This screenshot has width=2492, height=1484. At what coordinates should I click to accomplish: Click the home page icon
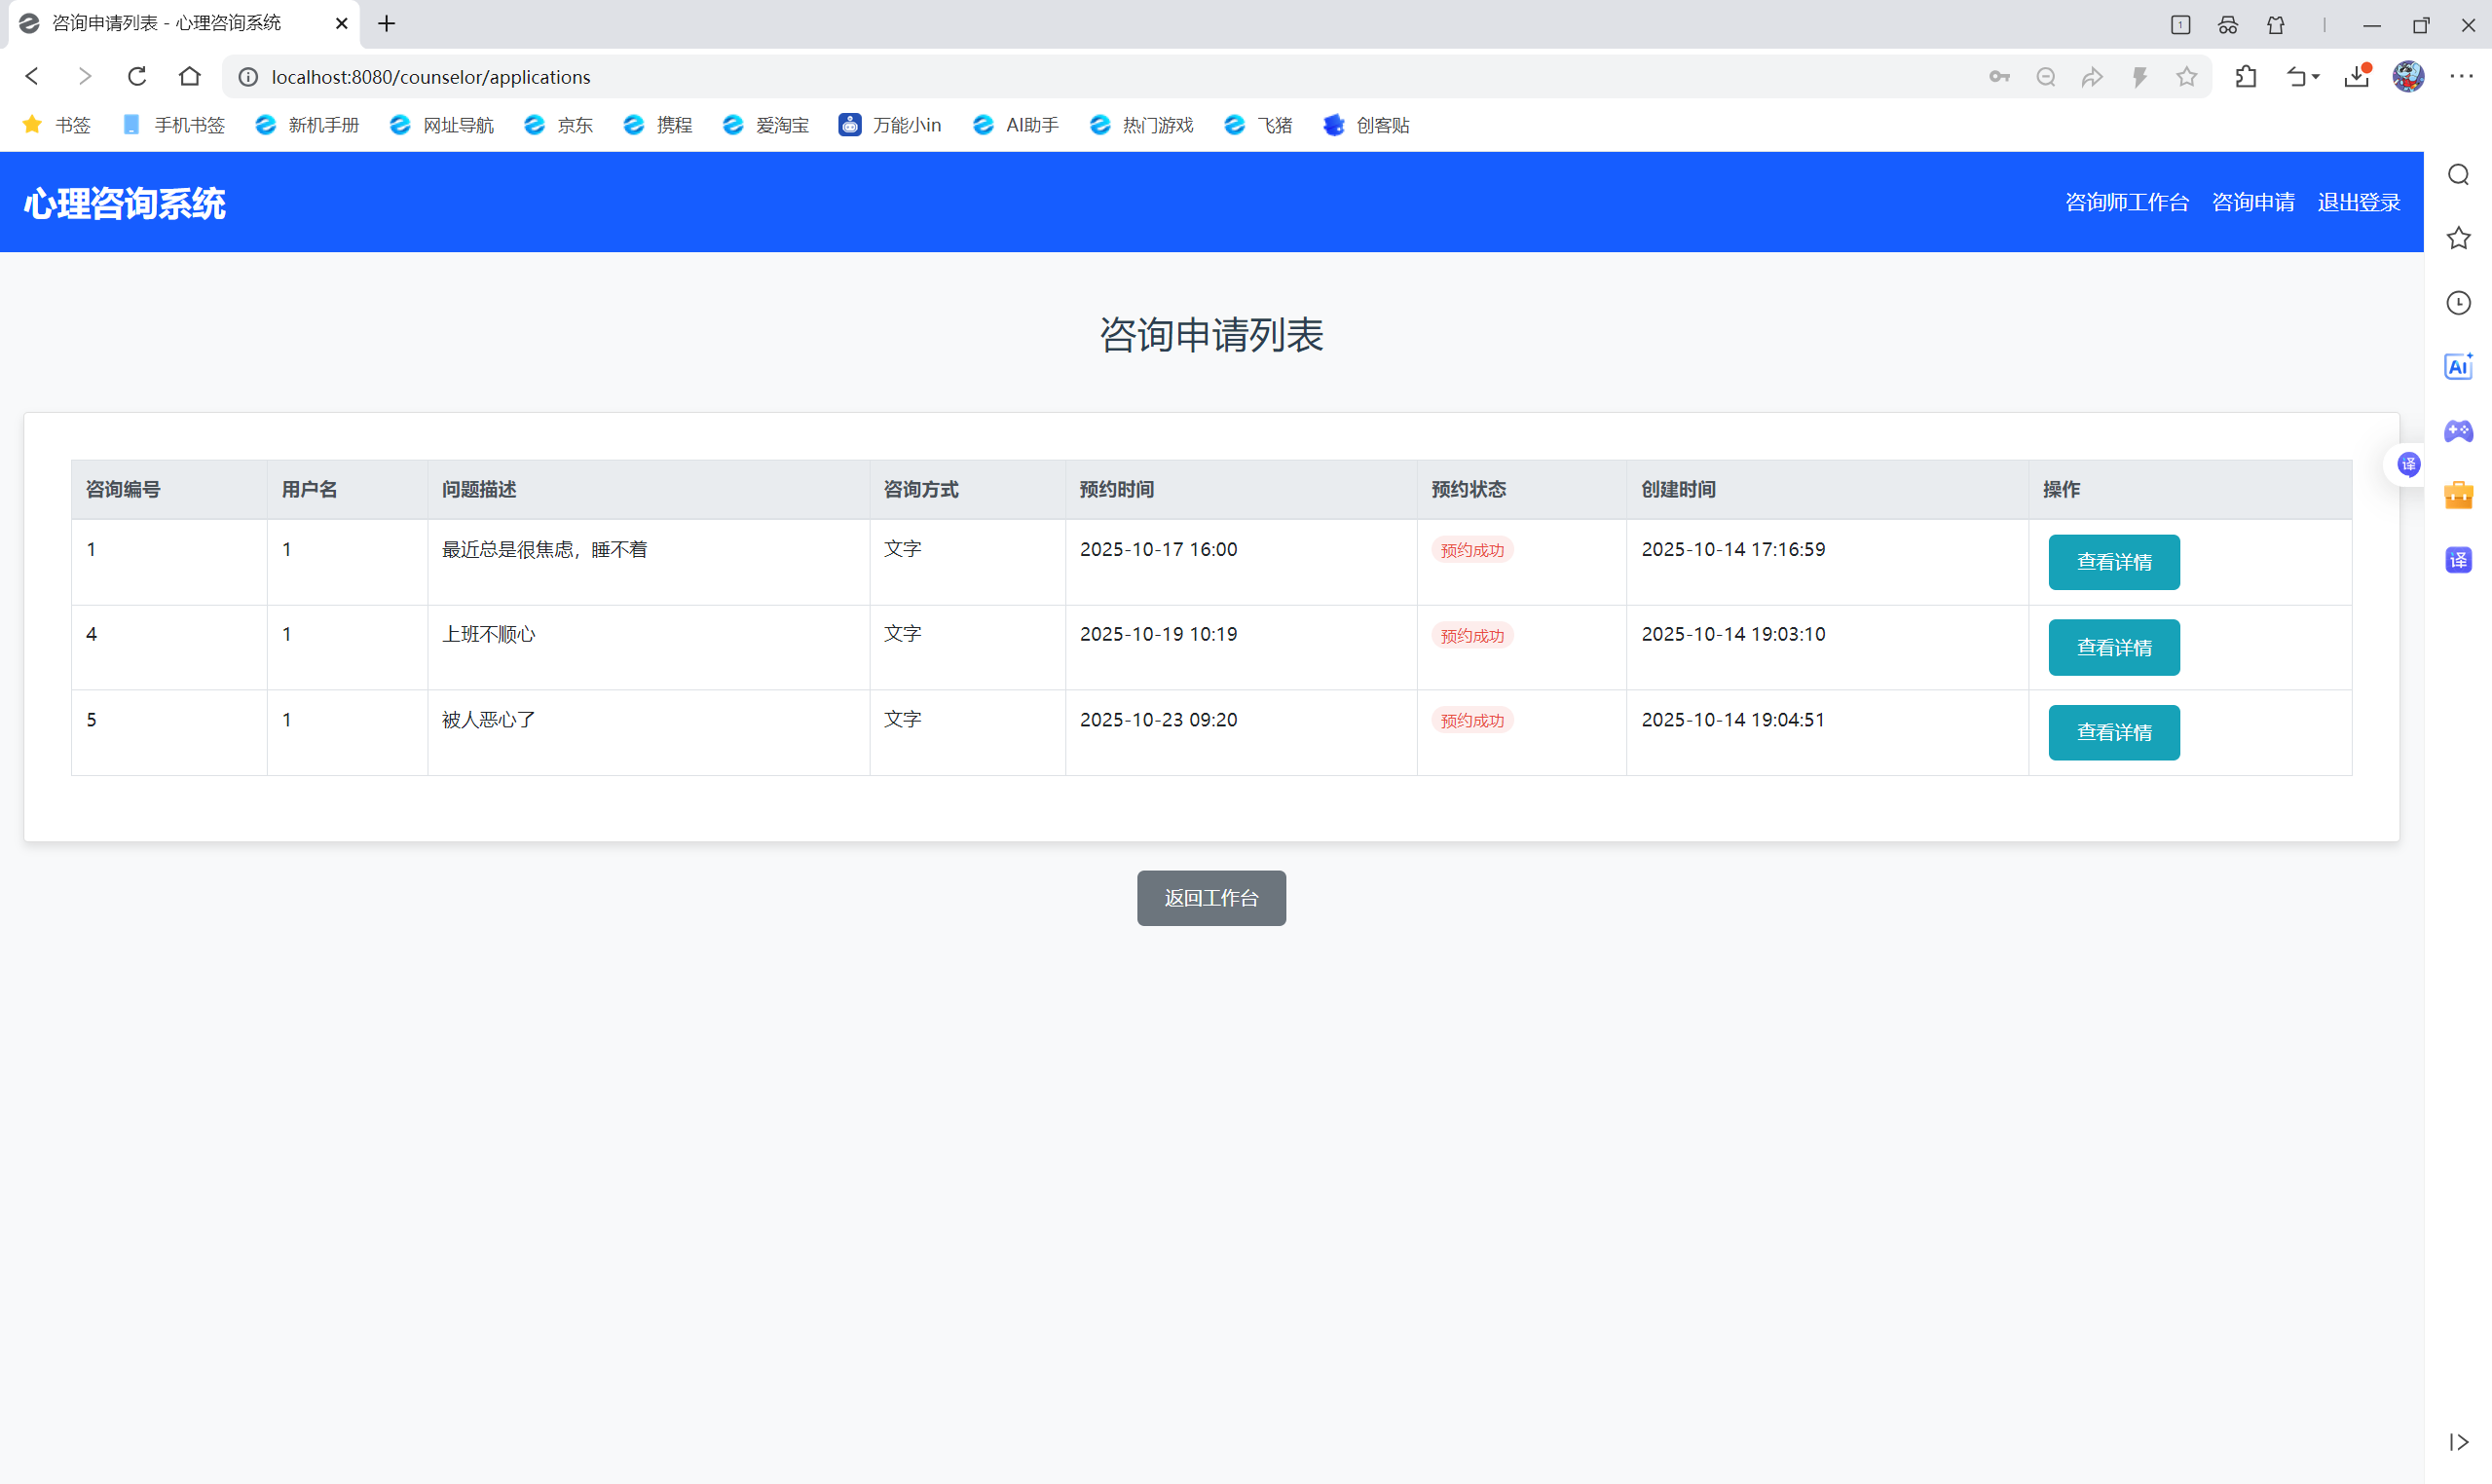click(x=190, y=76)
